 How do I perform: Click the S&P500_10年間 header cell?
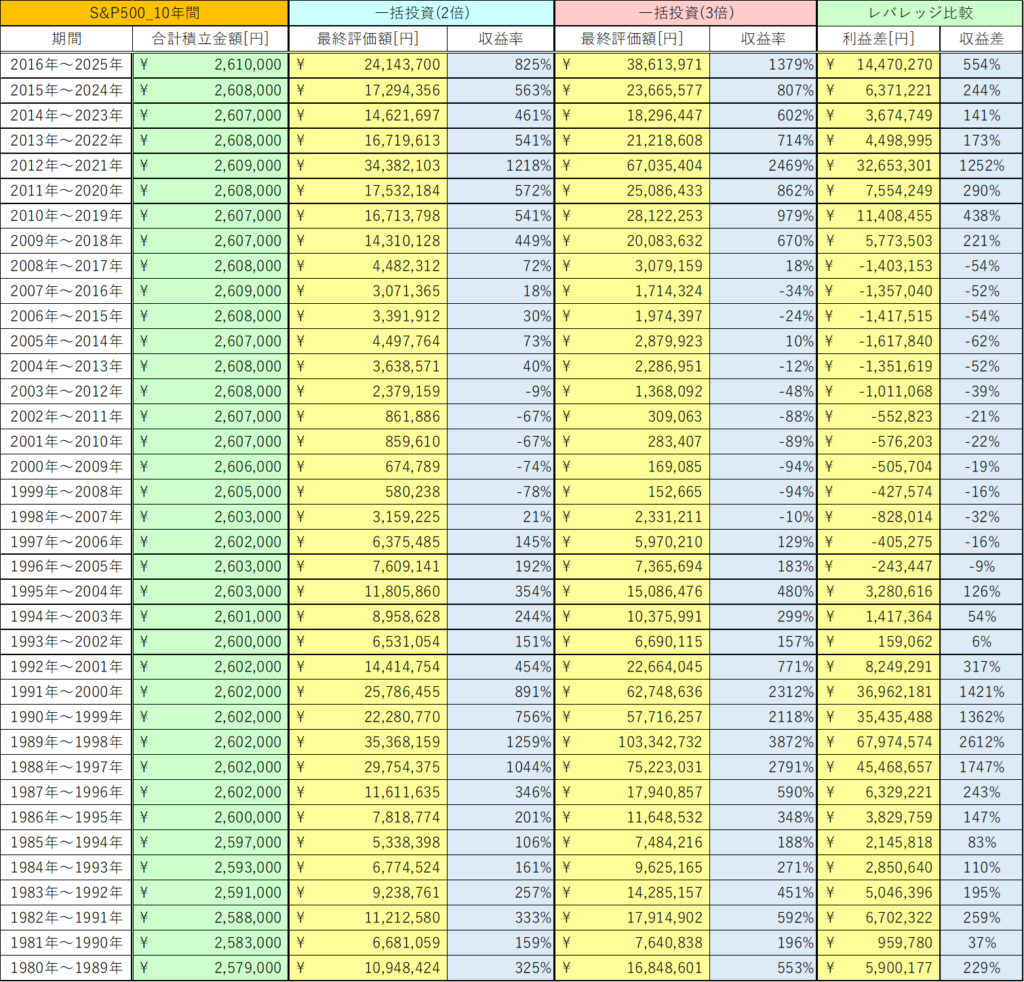point(145,13)
